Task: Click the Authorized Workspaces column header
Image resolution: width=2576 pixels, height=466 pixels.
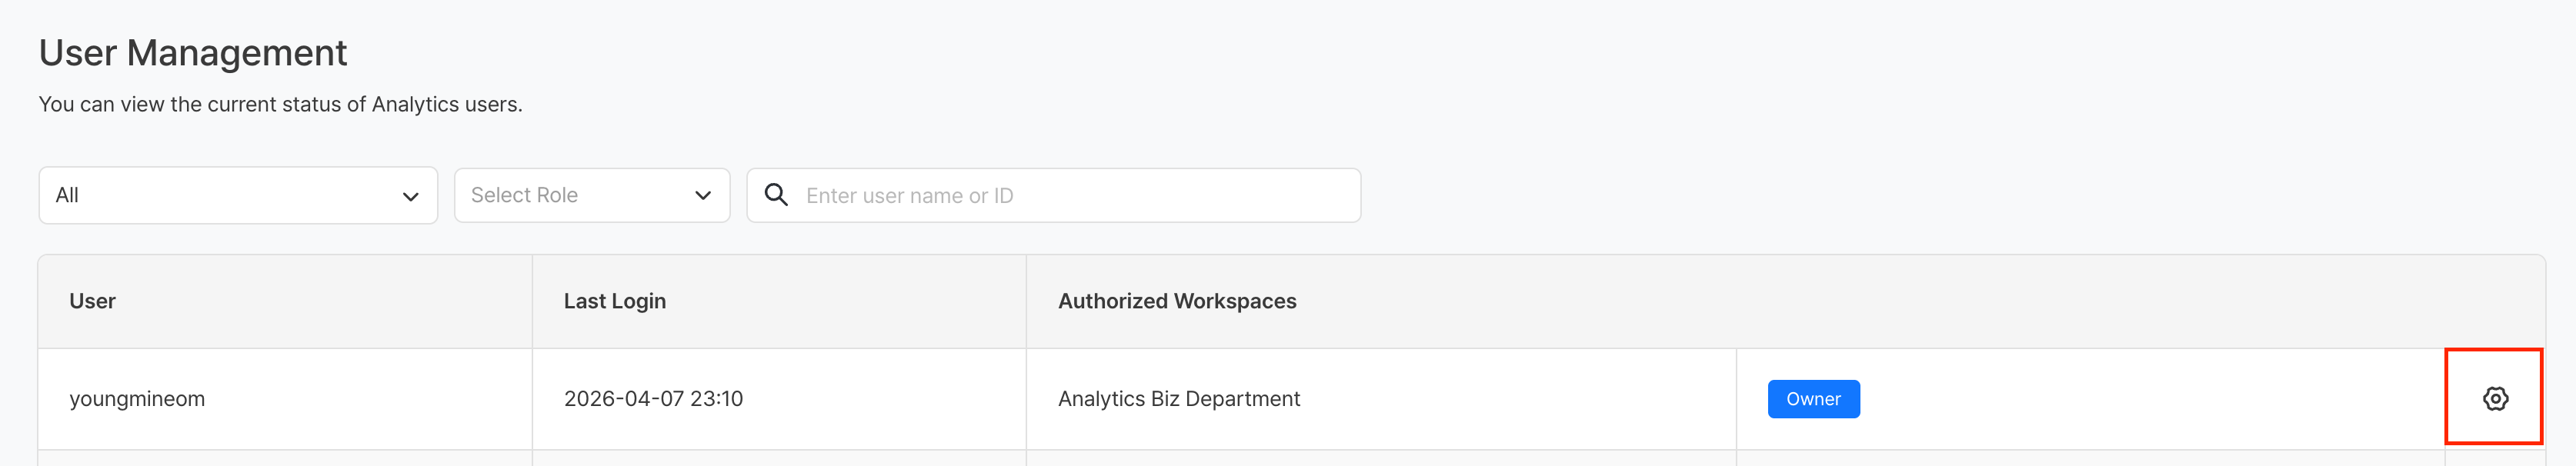Action: (1176, 301)
